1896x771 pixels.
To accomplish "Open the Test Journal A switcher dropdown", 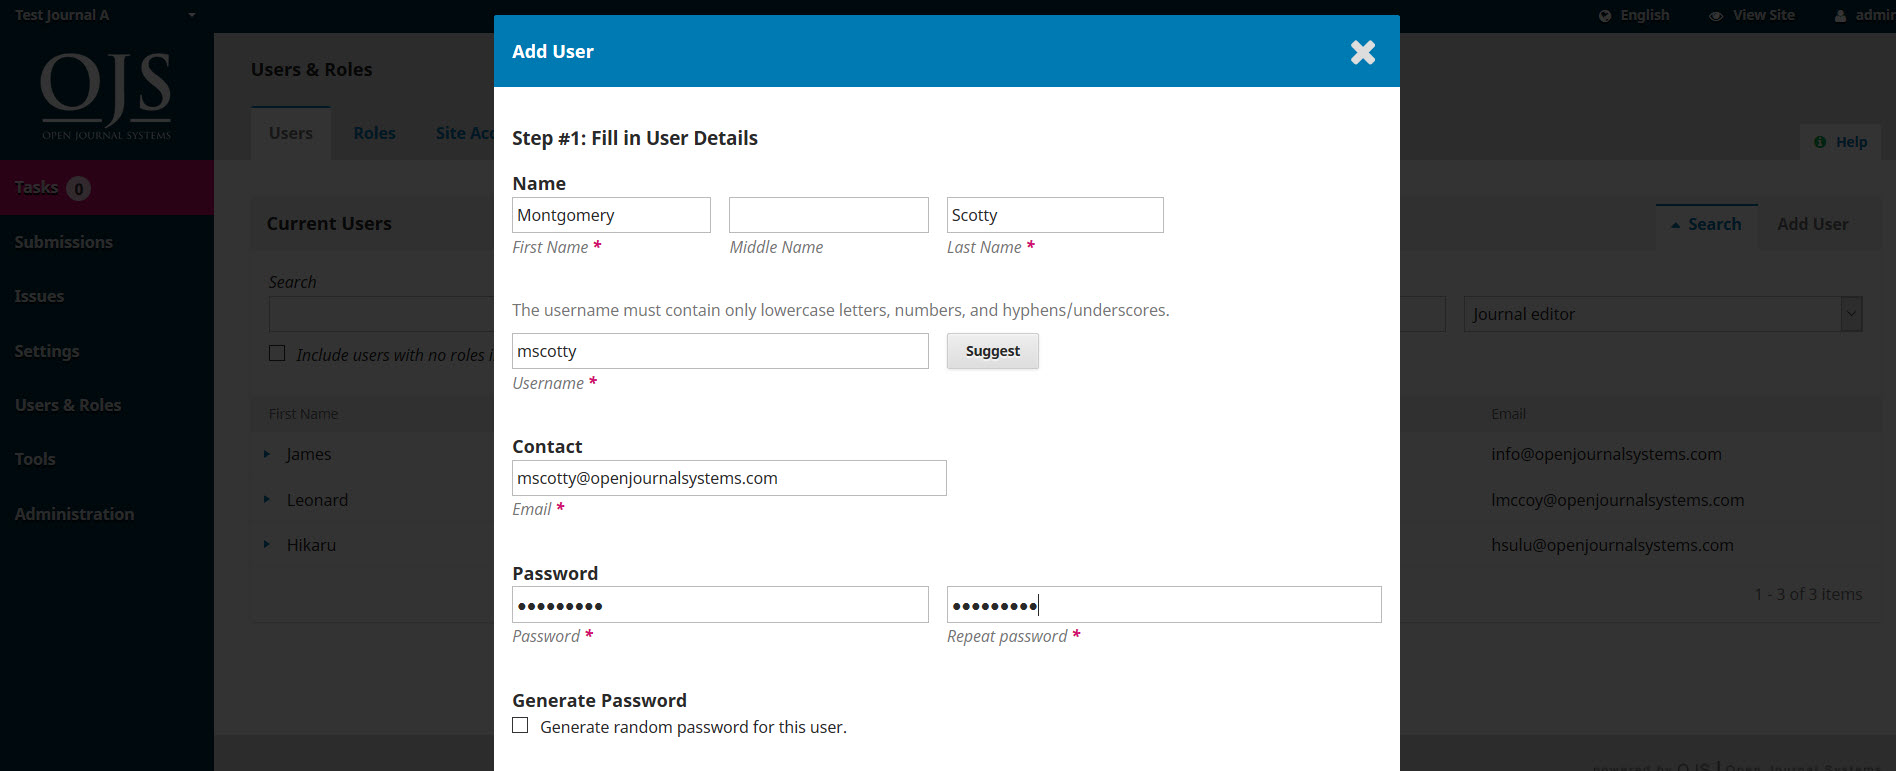I will [105, 15].
